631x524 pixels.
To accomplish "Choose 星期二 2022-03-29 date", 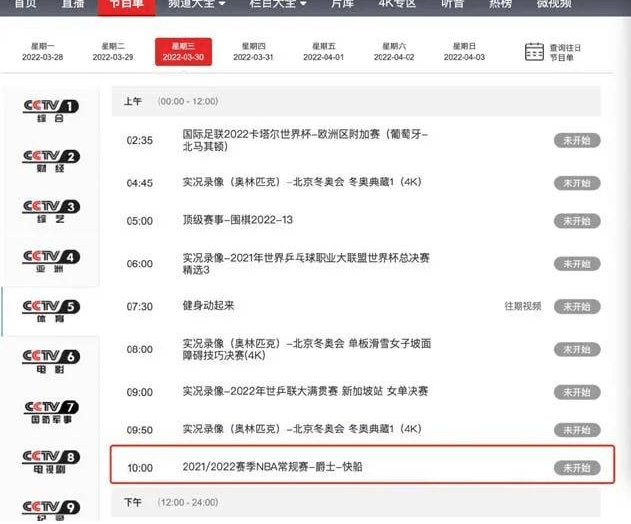I will 113,52.
